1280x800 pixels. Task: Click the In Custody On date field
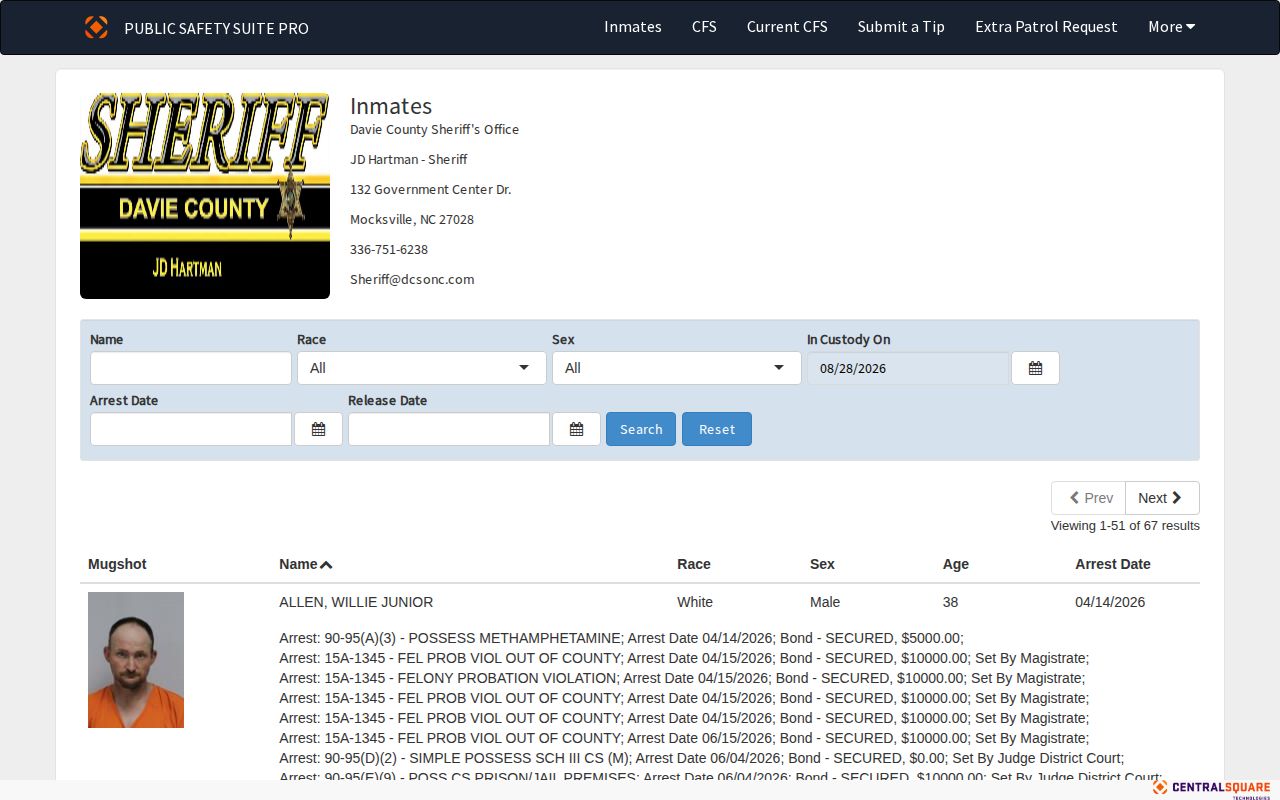click(909, 368)
